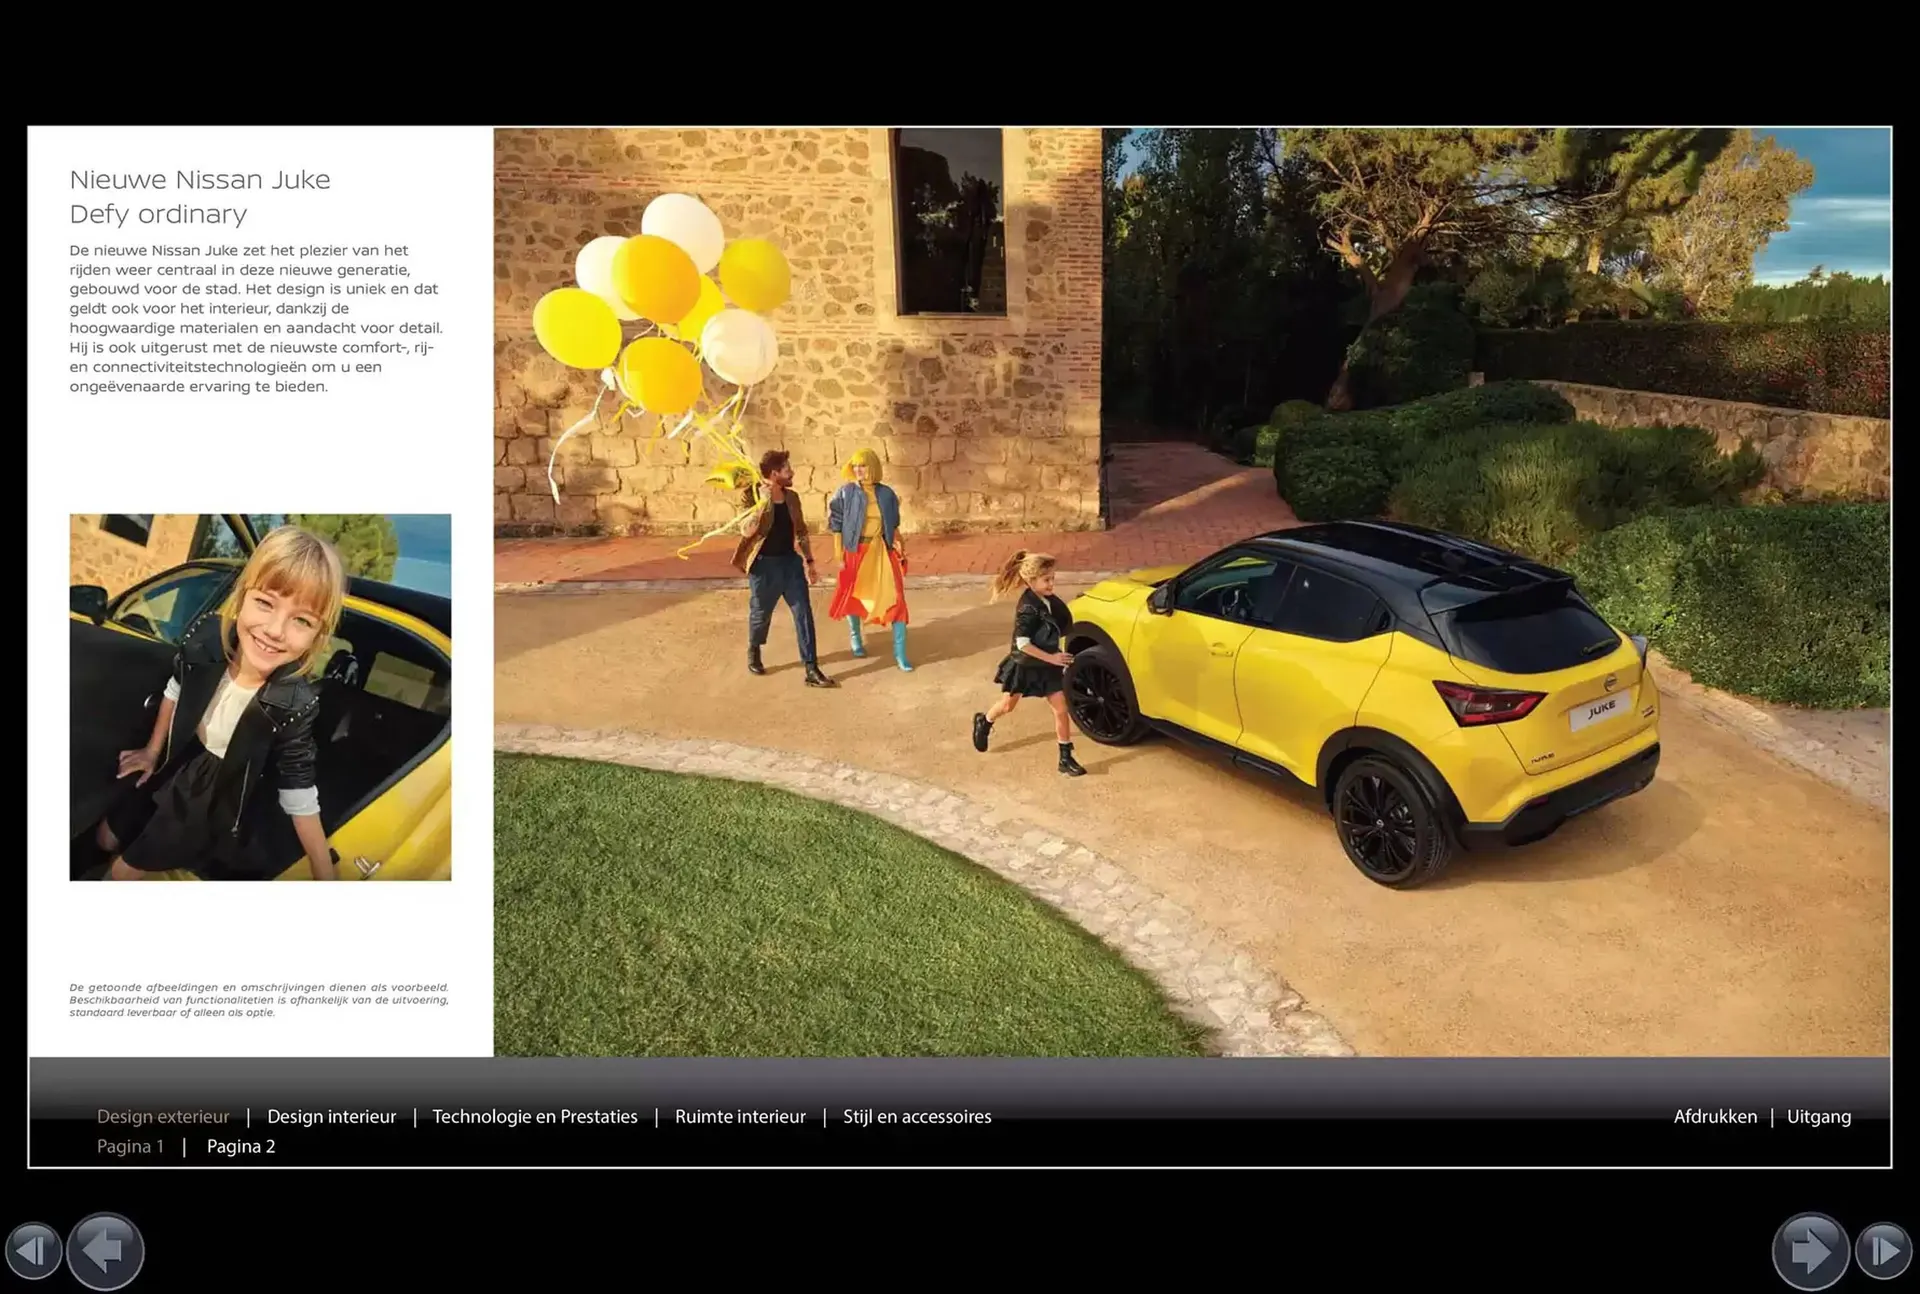Viewport: 1920px width, 1294px height.
Task: Click the 'Nieuwe Nissan Juke Defy ordinary' heading
Action: click(199, 196)
